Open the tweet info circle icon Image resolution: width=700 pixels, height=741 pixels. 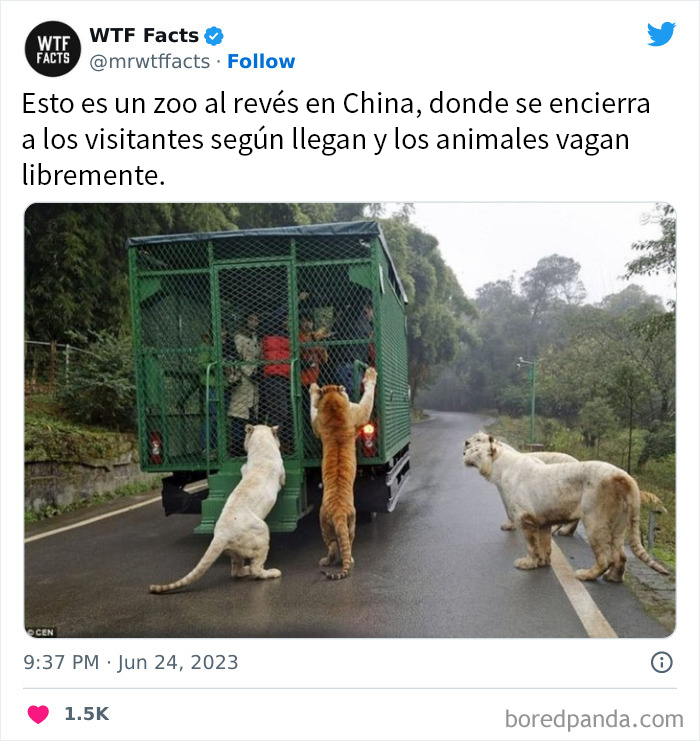[x=662, y=662]
